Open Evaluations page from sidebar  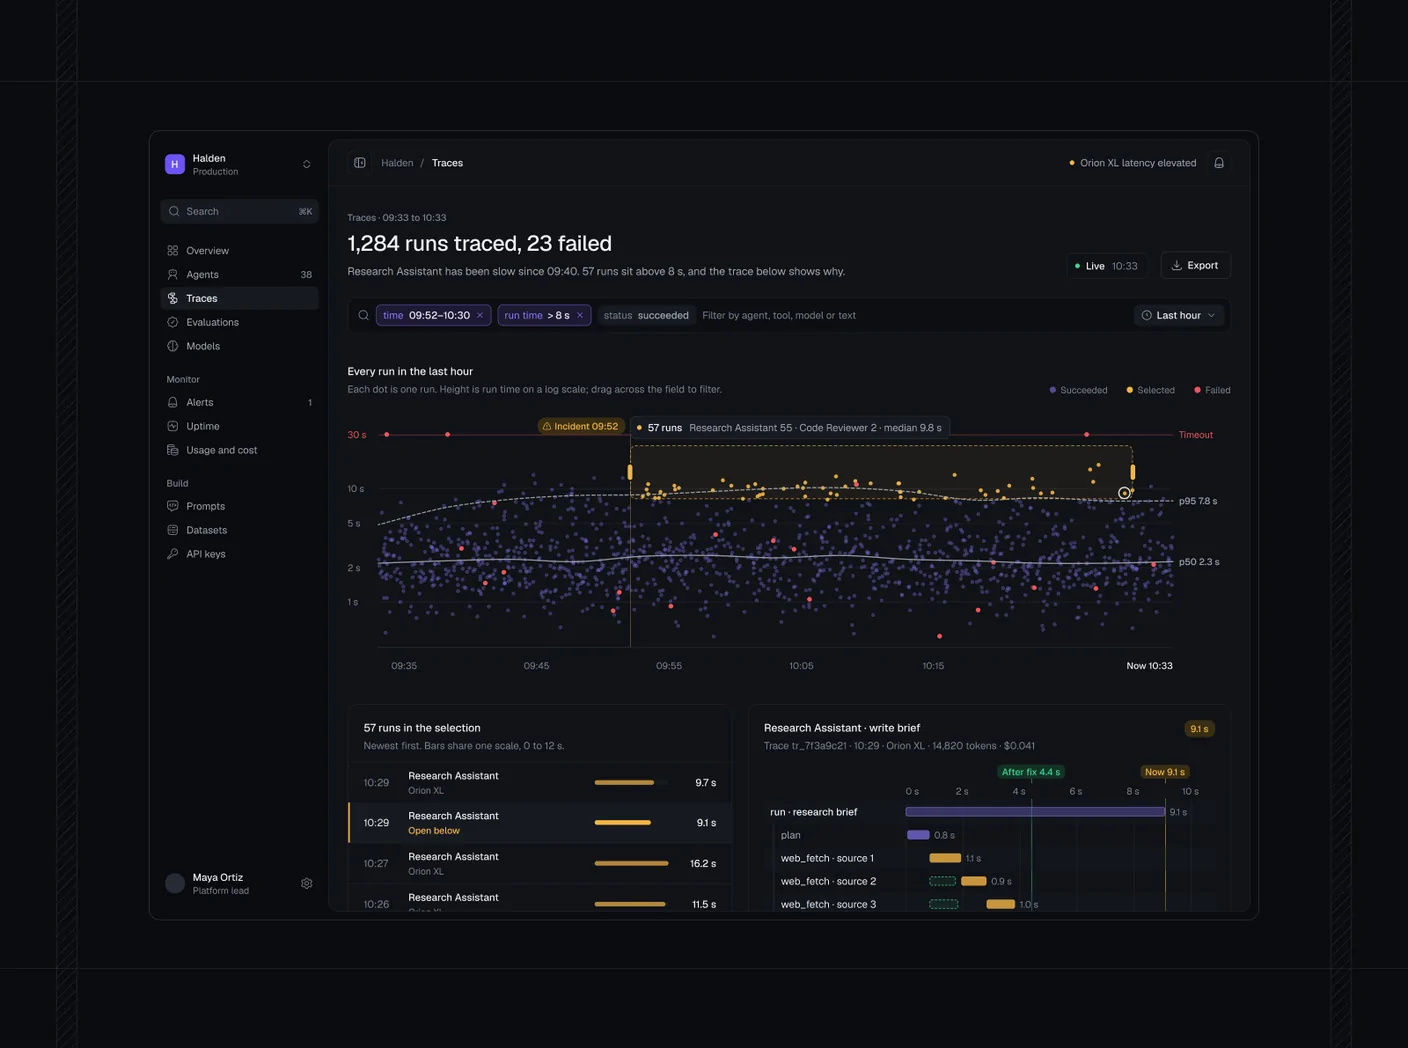tap(239, 323)
